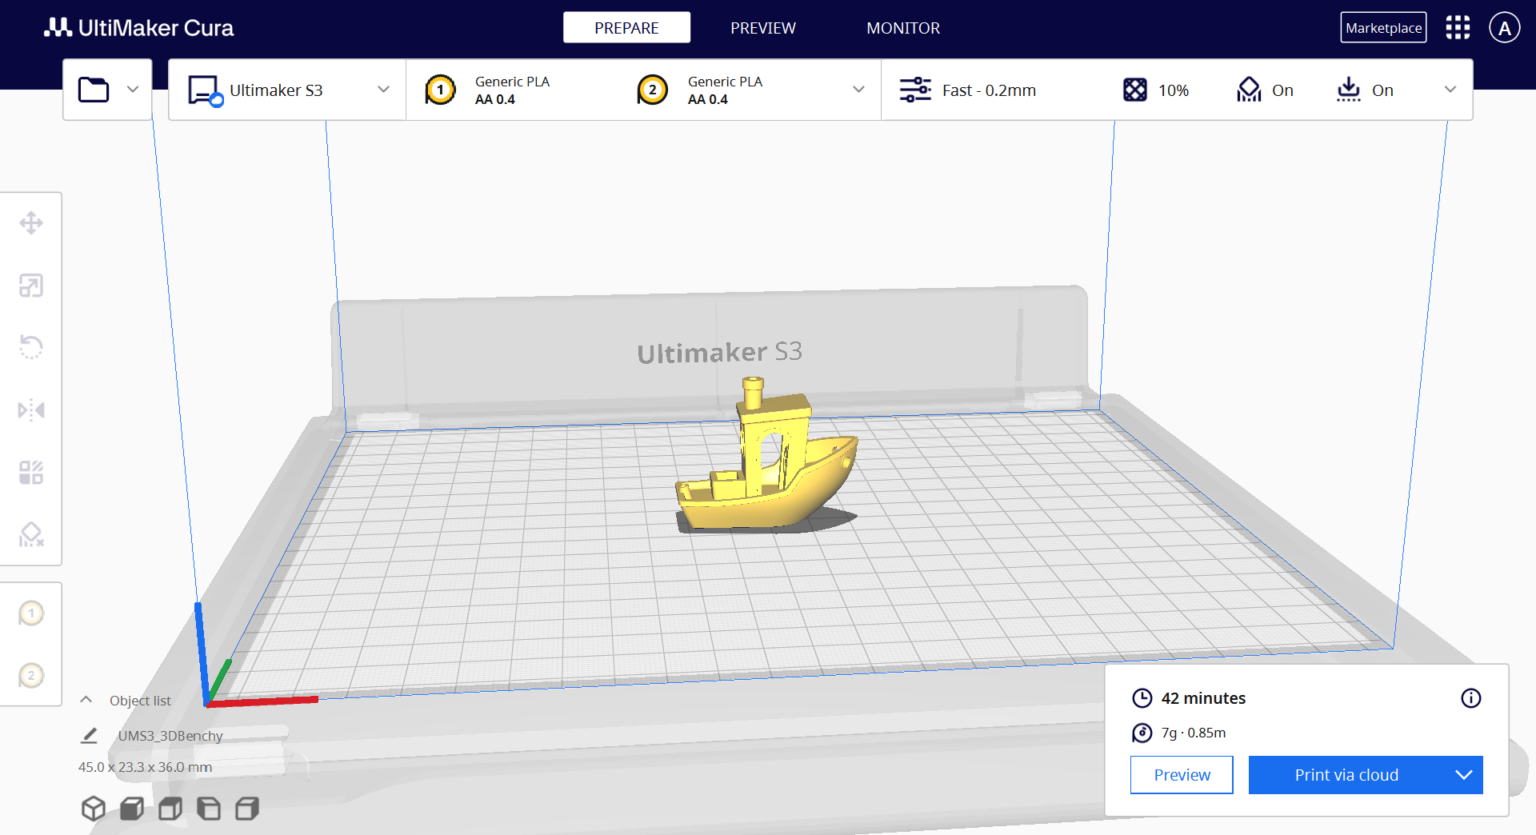The image size is (1536, 835).
Task: Collapse the Object list
Action: click(x=86, y=699)
